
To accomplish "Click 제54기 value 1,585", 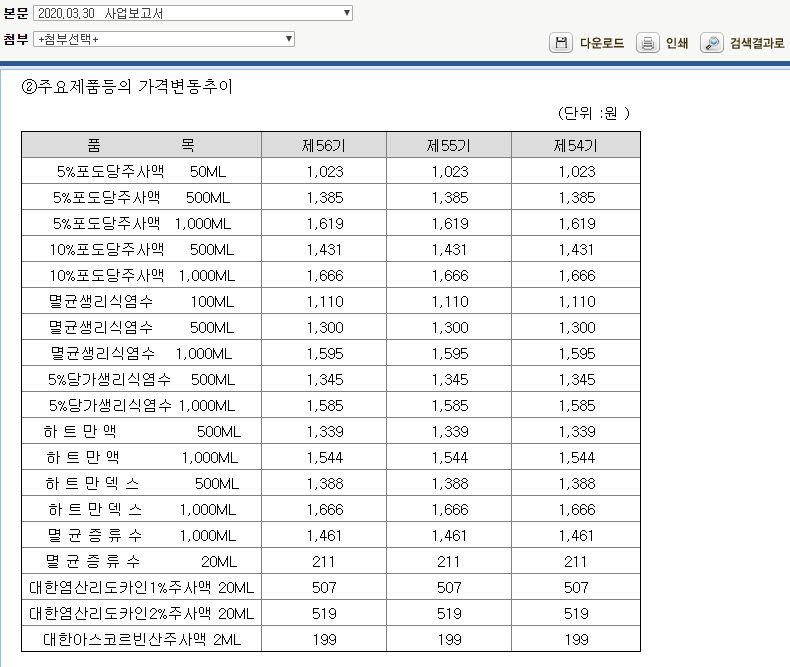I will (577, 406).
